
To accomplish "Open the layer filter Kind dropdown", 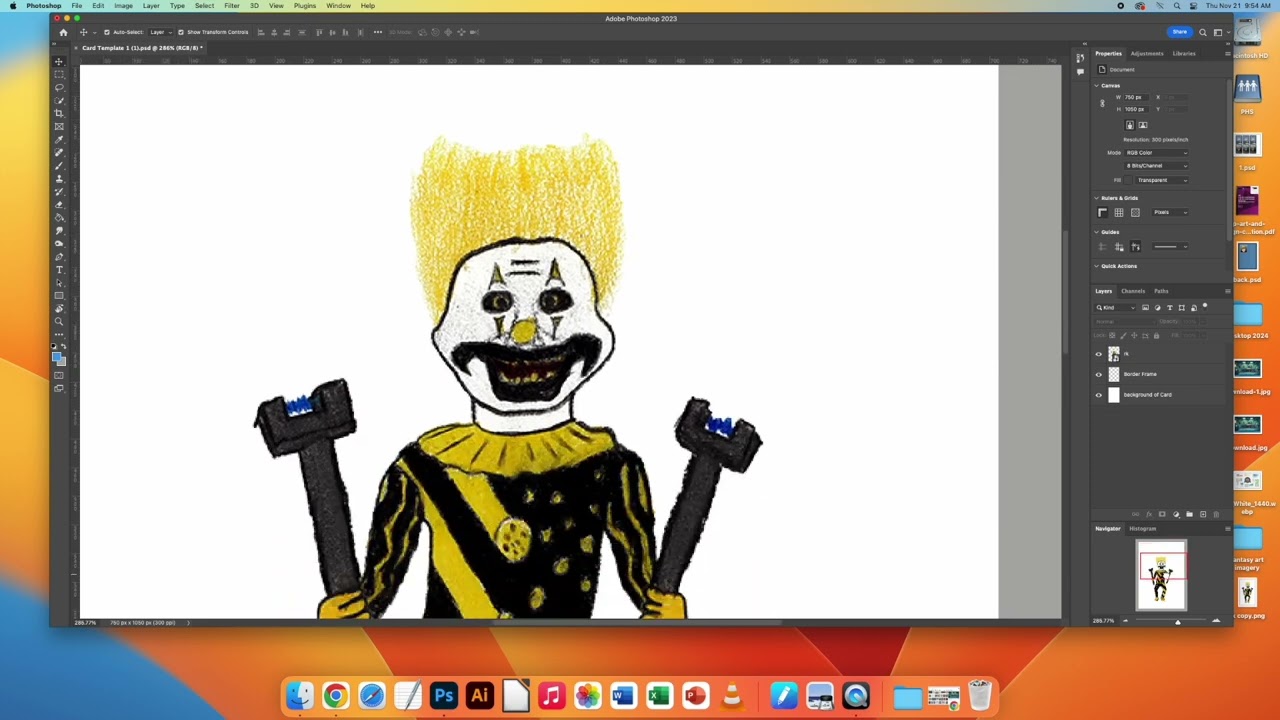I will point(1117,308).
